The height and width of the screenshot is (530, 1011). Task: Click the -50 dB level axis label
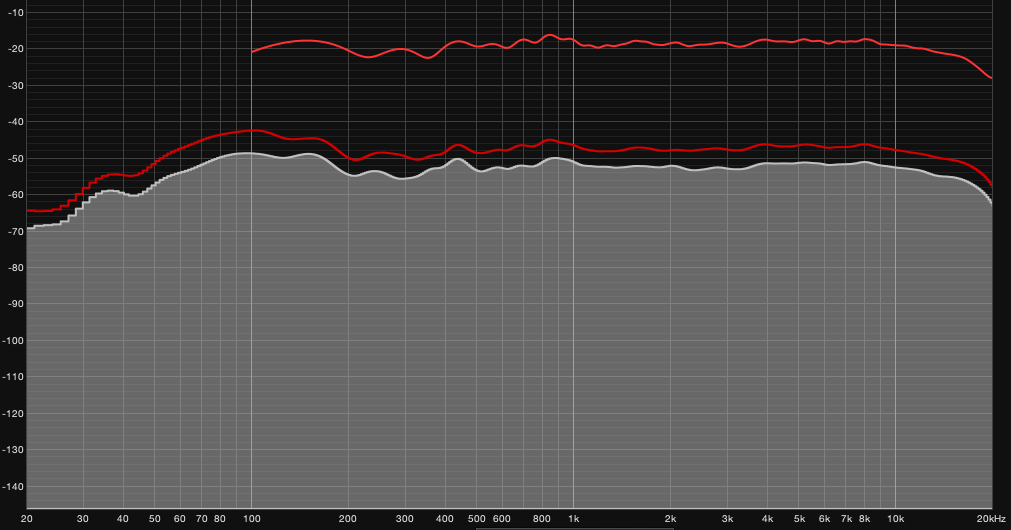tap(14, 159)
